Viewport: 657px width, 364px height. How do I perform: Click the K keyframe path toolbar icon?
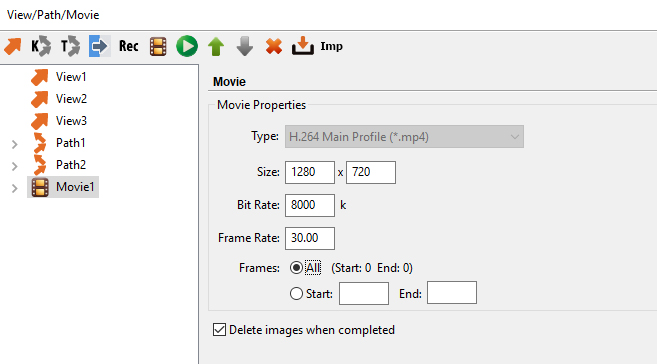click(41, 46)
